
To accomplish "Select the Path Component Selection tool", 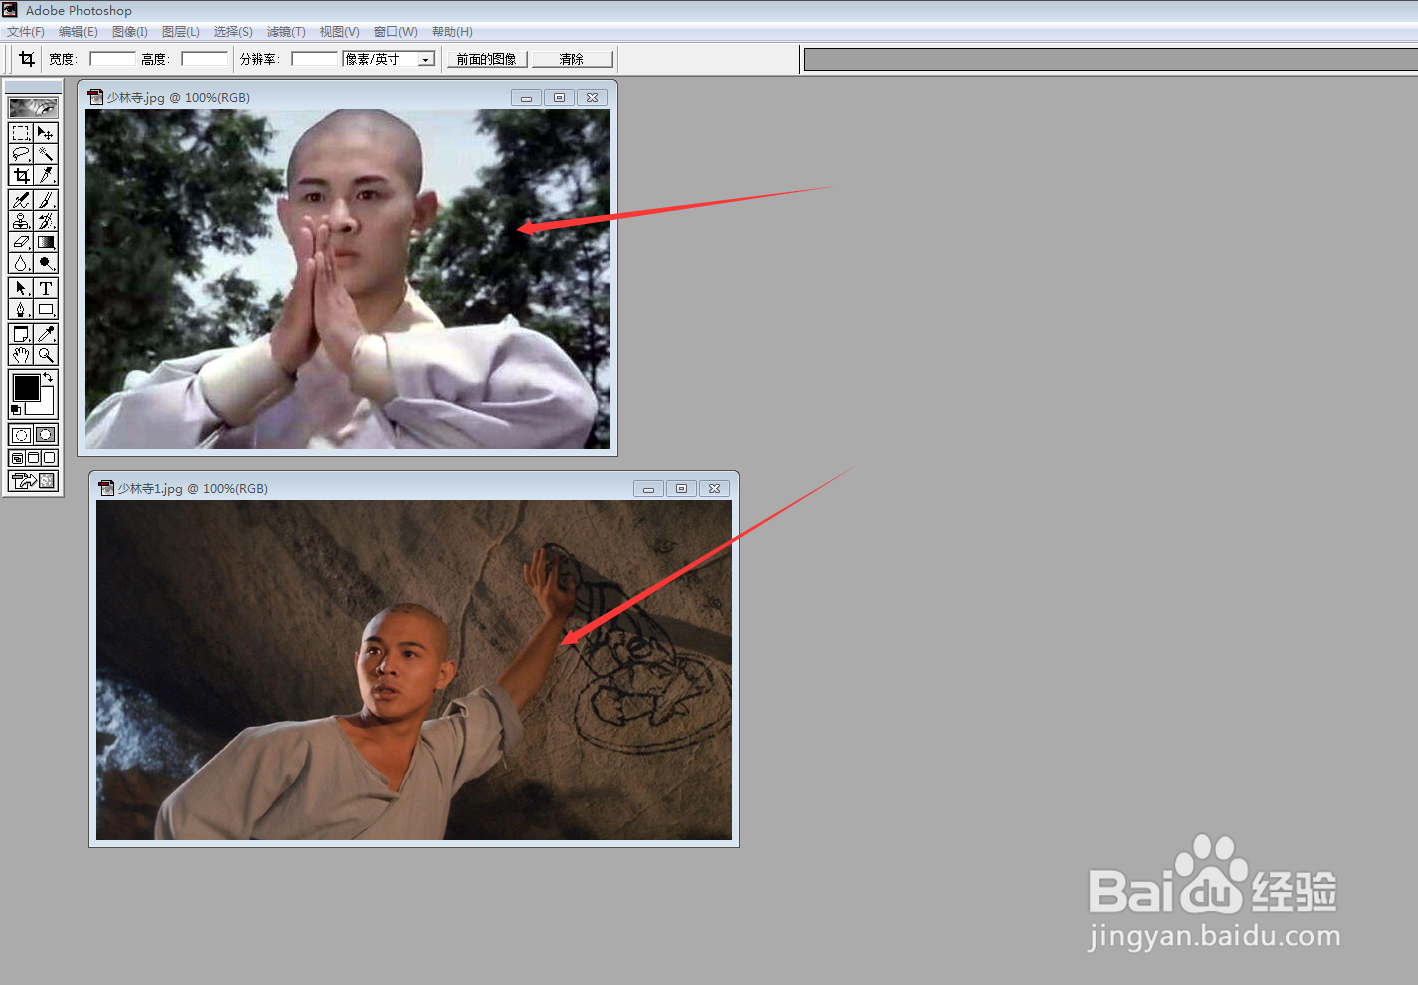I will [x=21, y=288].
